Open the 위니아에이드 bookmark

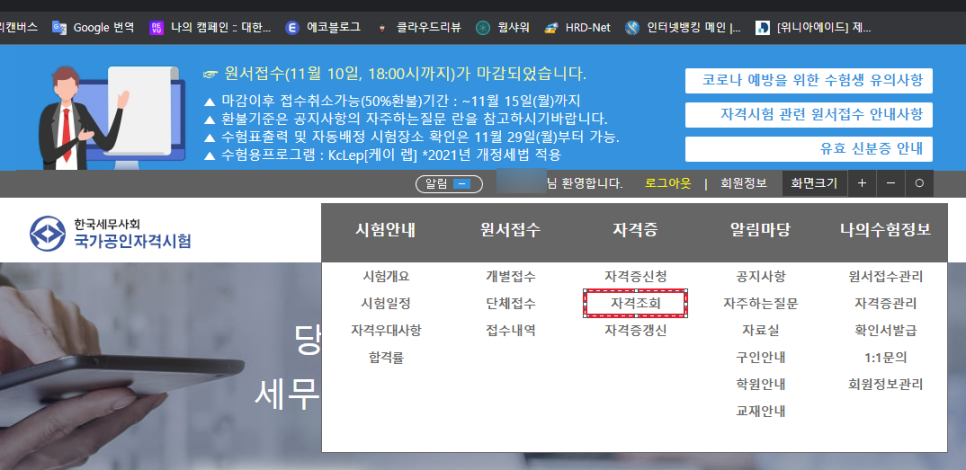point(813,27)
